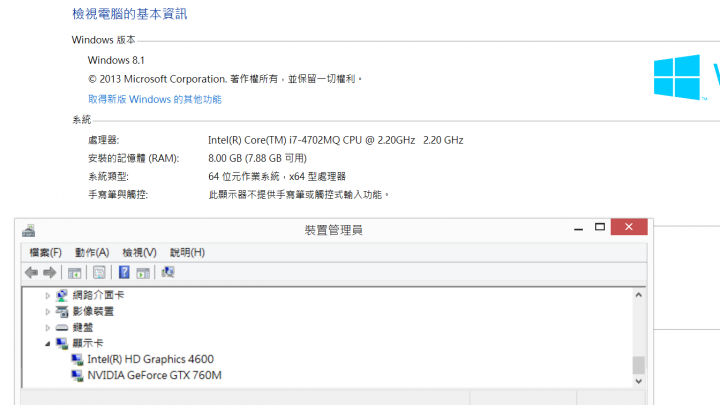
Task: Click the Intel(R) HD Graphics 4600 device icon
Action: click(x=77, y=359)
